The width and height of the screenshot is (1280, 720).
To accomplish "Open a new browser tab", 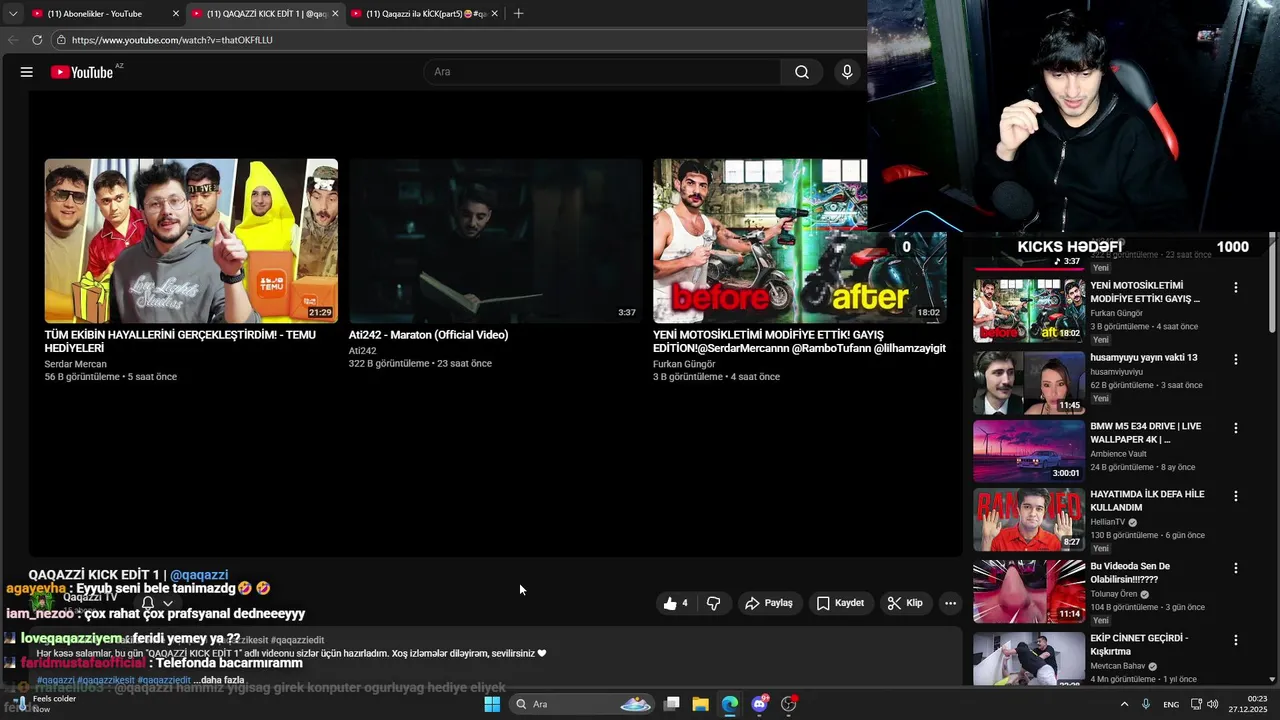I will point(518,14).
